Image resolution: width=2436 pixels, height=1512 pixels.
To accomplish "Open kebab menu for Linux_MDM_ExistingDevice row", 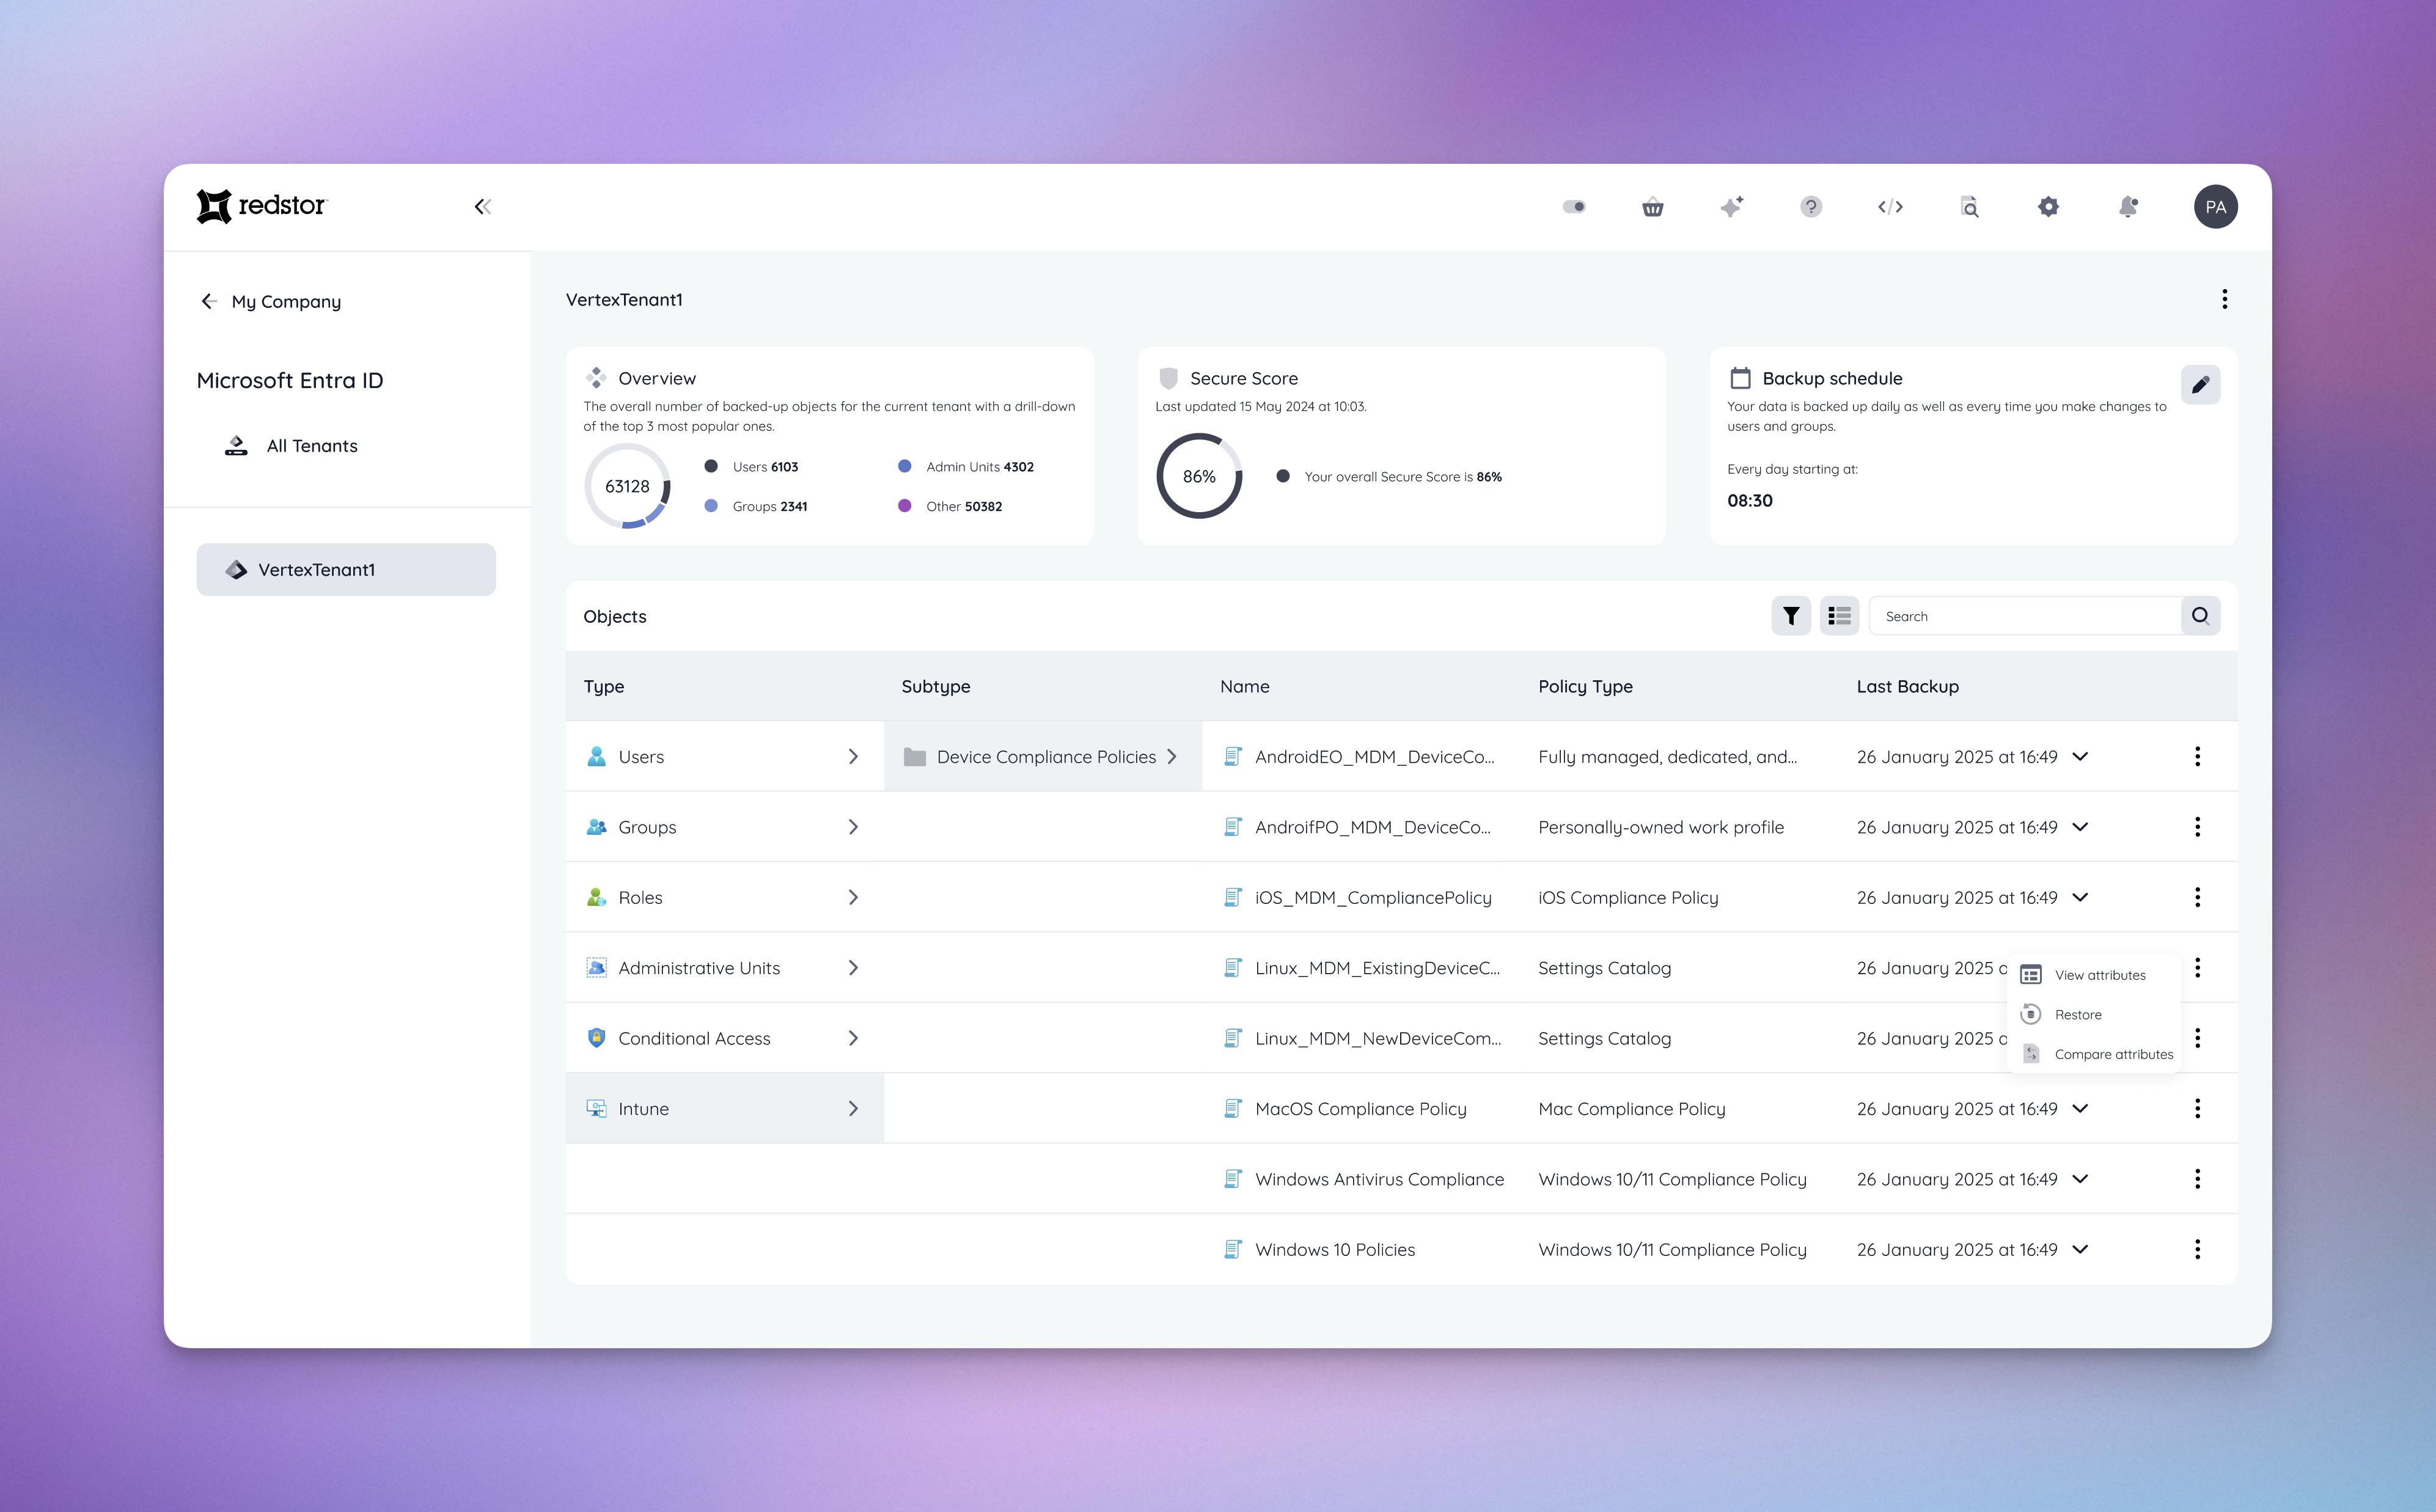I will [x=2197, y=968].
